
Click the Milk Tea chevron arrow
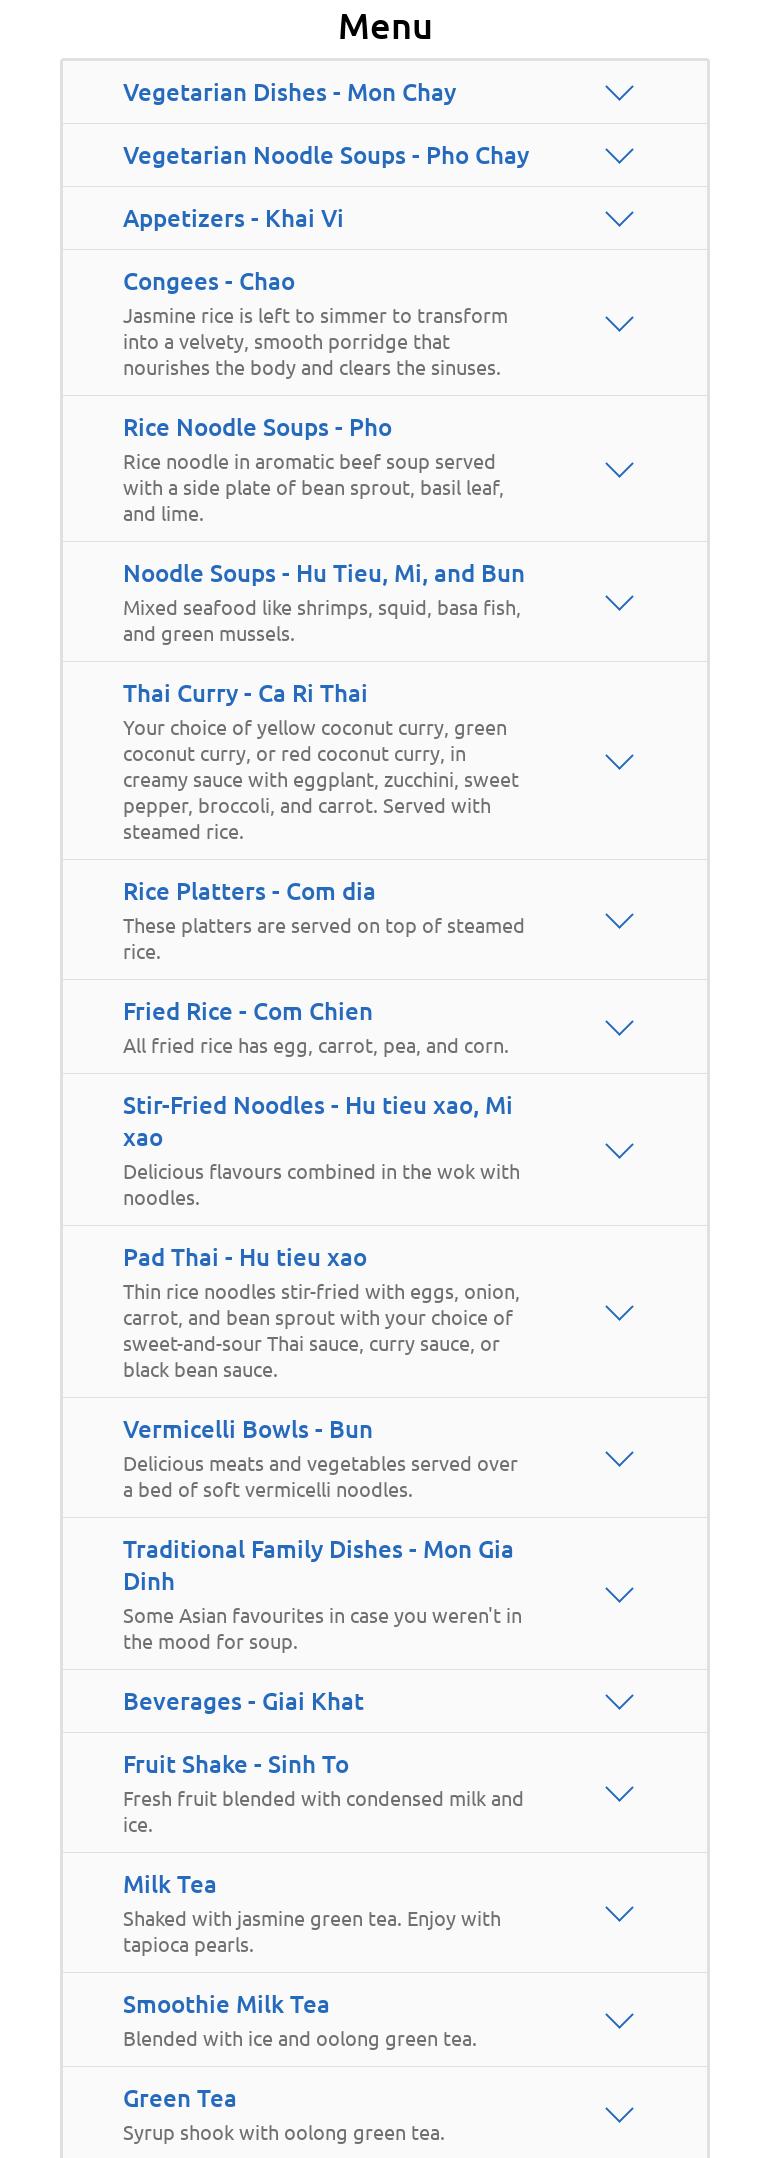pyautogui.click(x=619, y=1914)
